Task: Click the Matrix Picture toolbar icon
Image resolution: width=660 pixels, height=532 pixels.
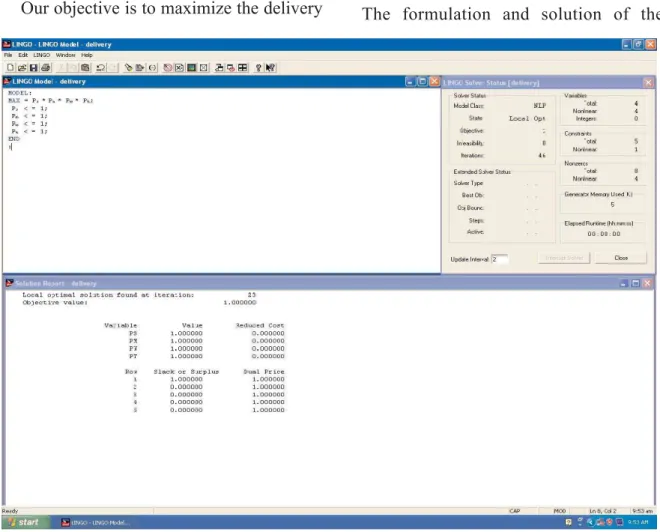Action: 192,68
